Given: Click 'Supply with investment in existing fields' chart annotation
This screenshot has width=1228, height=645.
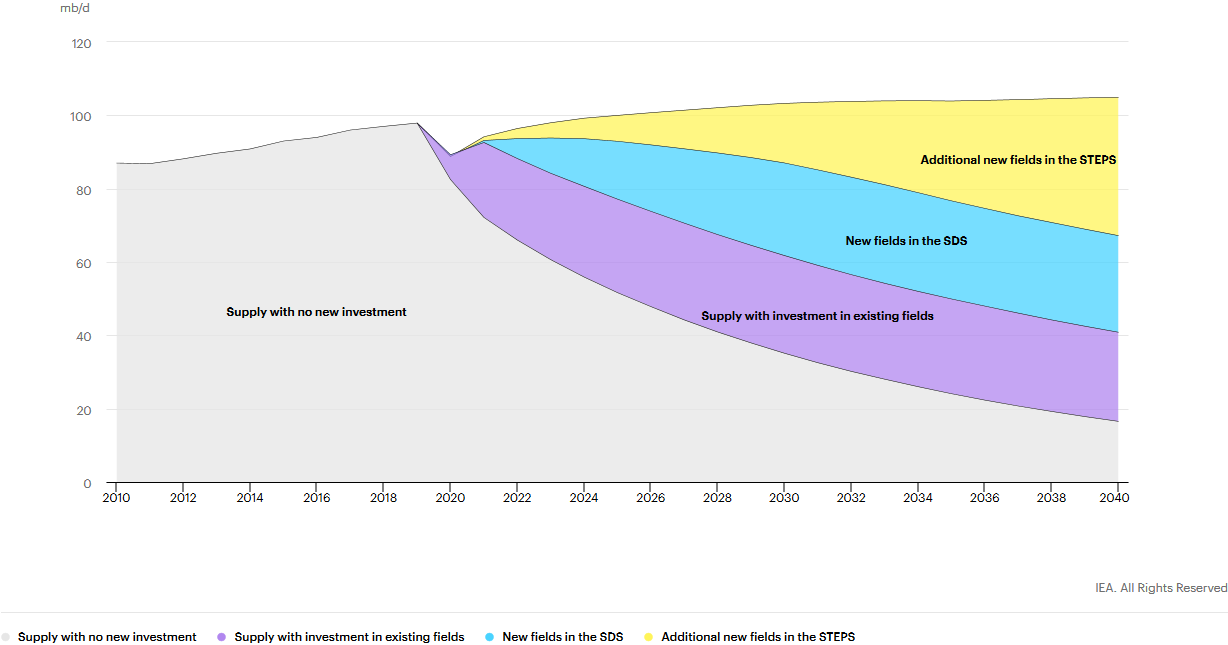Looking at the screenshot, I should coord(817,316).
